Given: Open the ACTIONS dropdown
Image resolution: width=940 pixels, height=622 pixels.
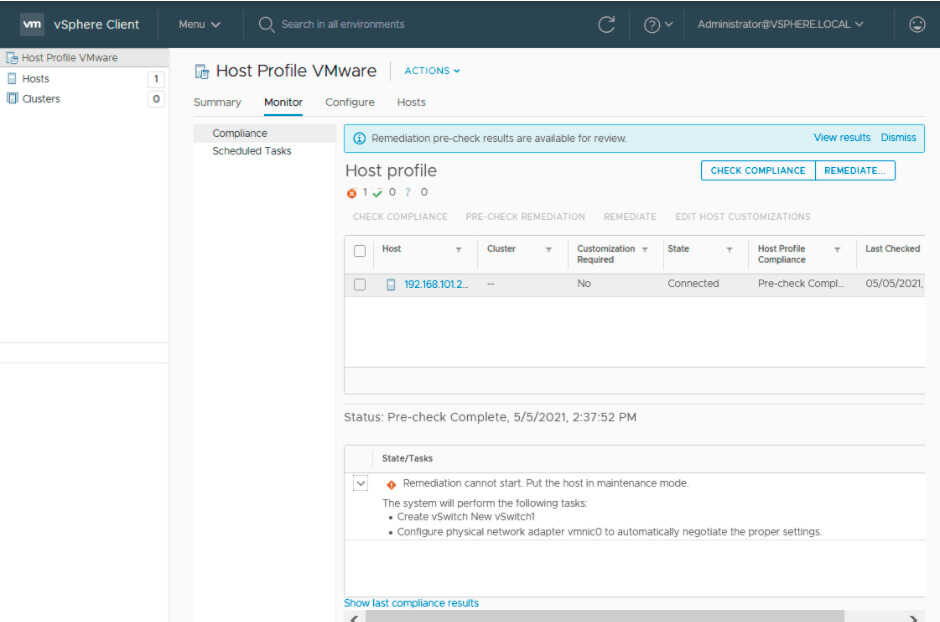Looking at the screenshot, I should pyautogui.click(x=432, y=71).
